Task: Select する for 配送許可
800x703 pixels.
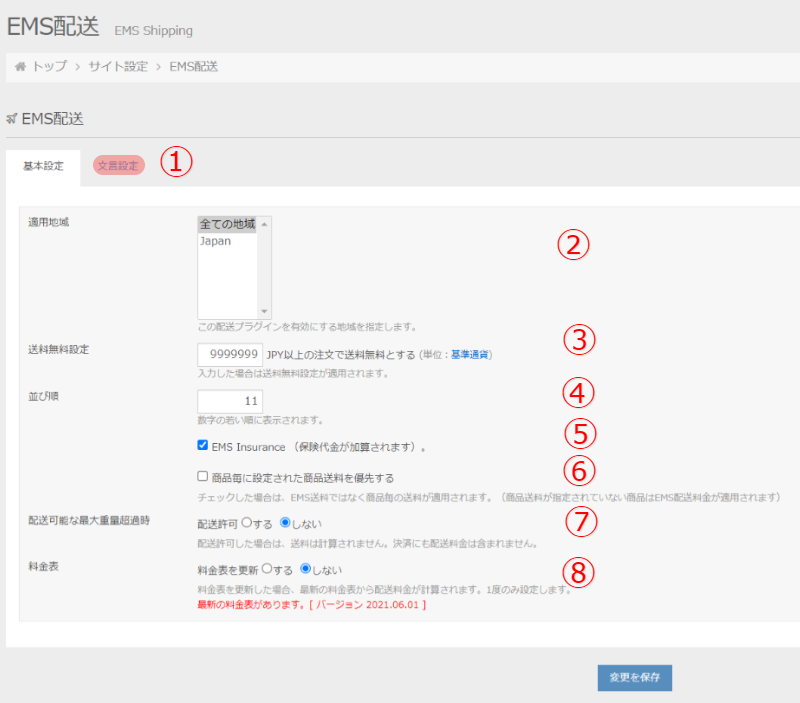Action: pyautogui.click(x=246, y=522)
